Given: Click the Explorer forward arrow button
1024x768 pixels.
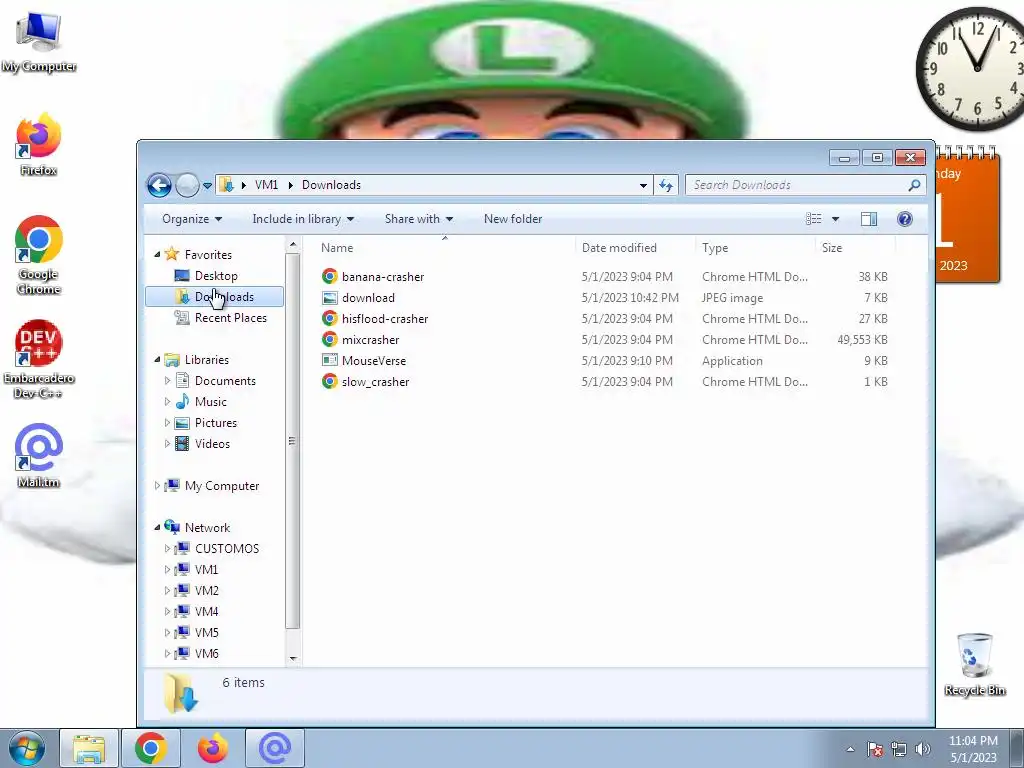Looking at the screenshot, I should 187,185.
